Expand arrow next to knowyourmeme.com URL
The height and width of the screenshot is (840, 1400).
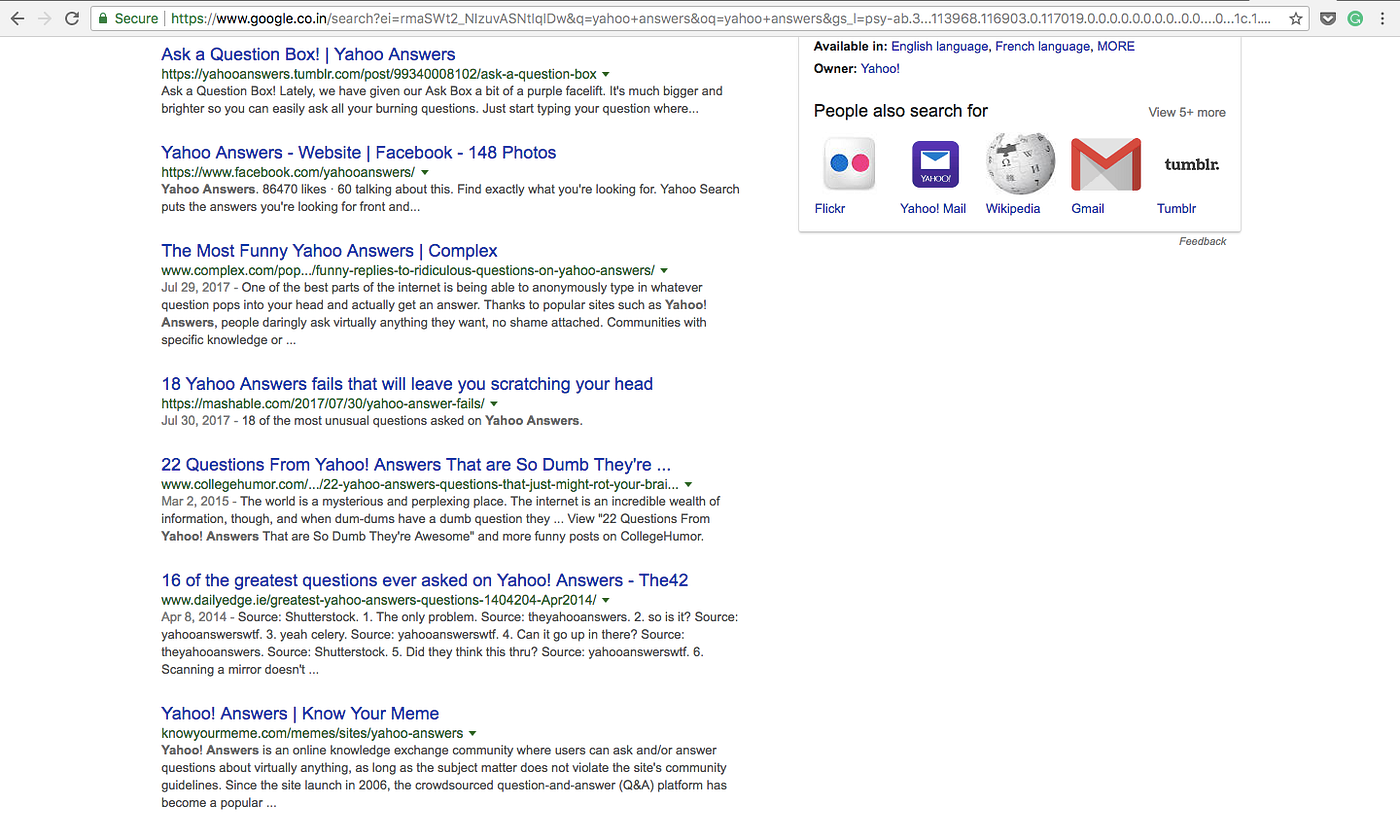[x=473, y=734]
